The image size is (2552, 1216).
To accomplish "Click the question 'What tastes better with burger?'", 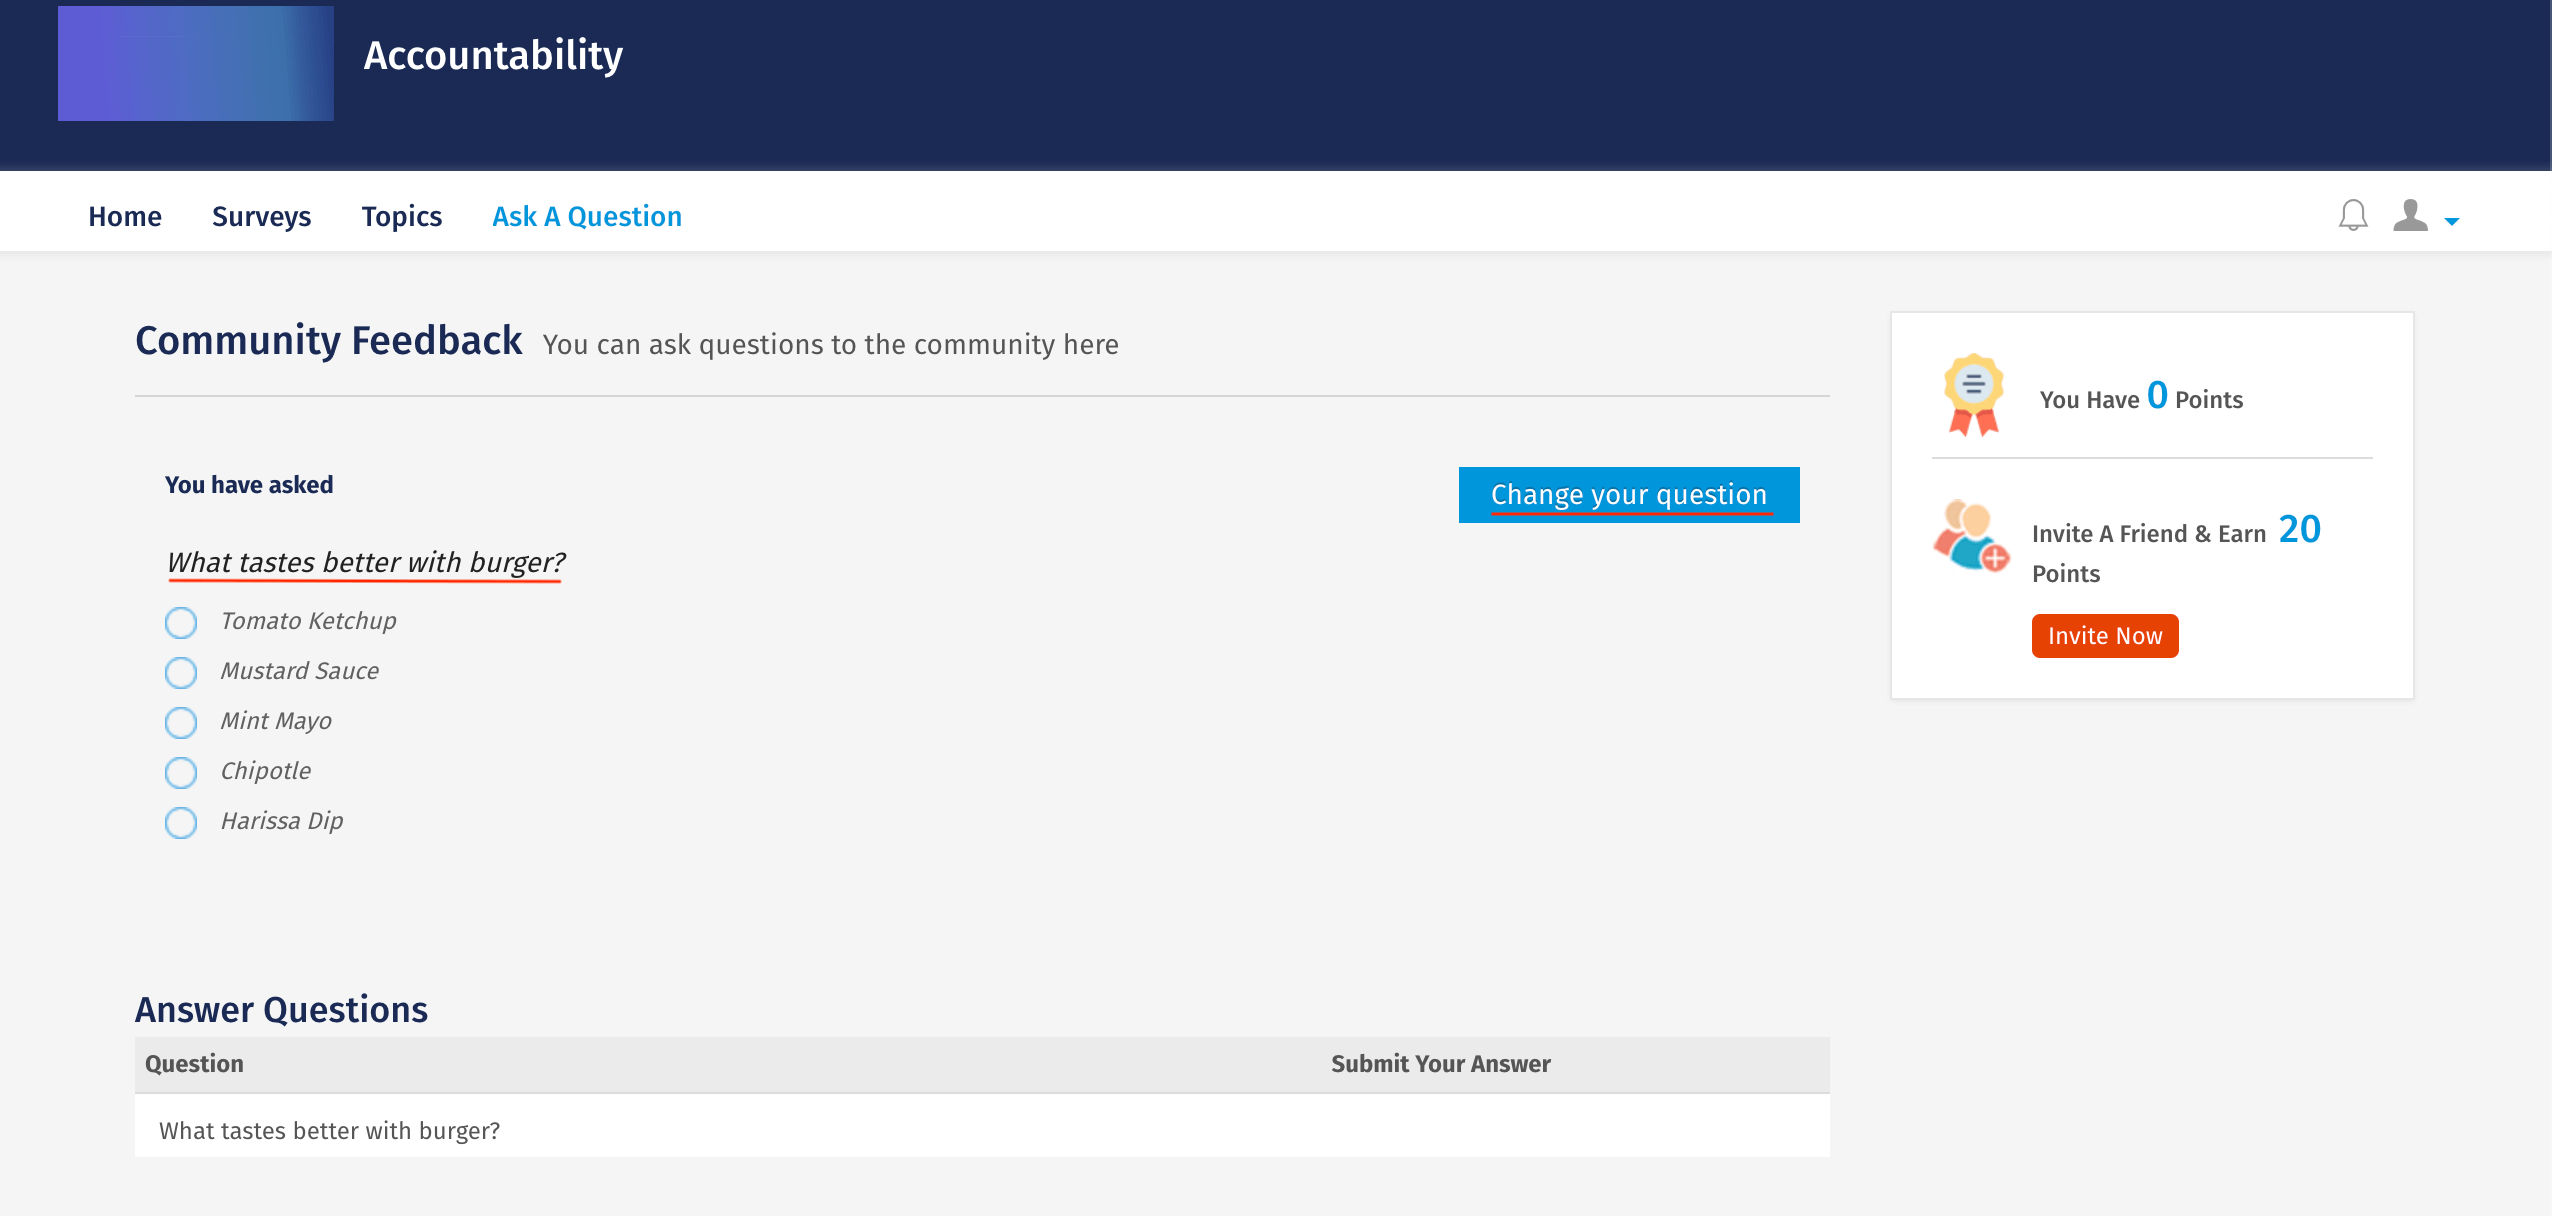I will [366, 562].
